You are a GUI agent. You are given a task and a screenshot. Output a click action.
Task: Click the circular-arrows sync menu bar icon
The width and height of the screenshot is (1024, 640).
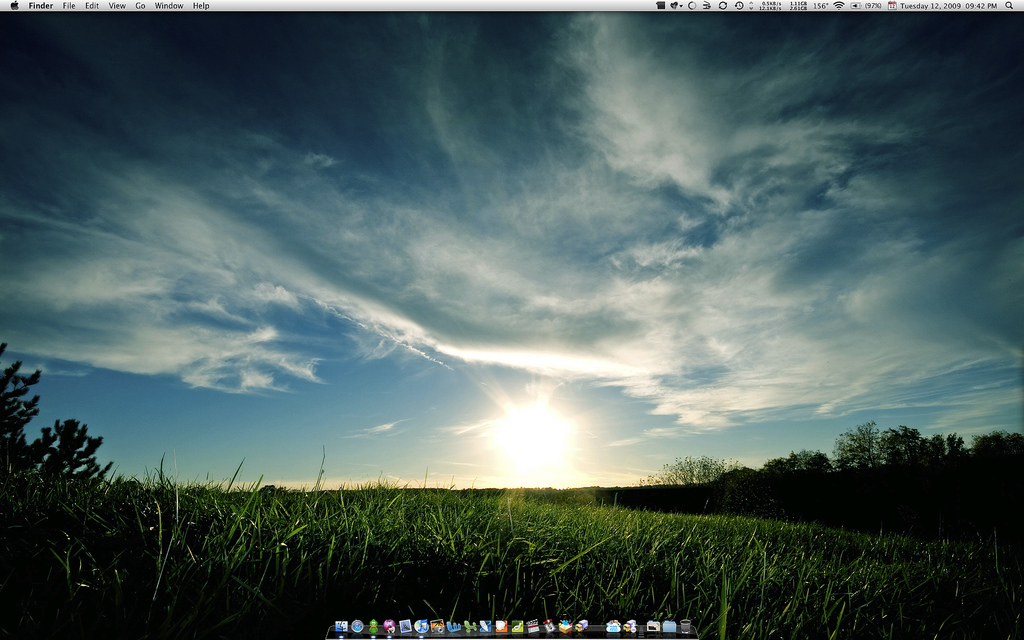tap(723, 5)
